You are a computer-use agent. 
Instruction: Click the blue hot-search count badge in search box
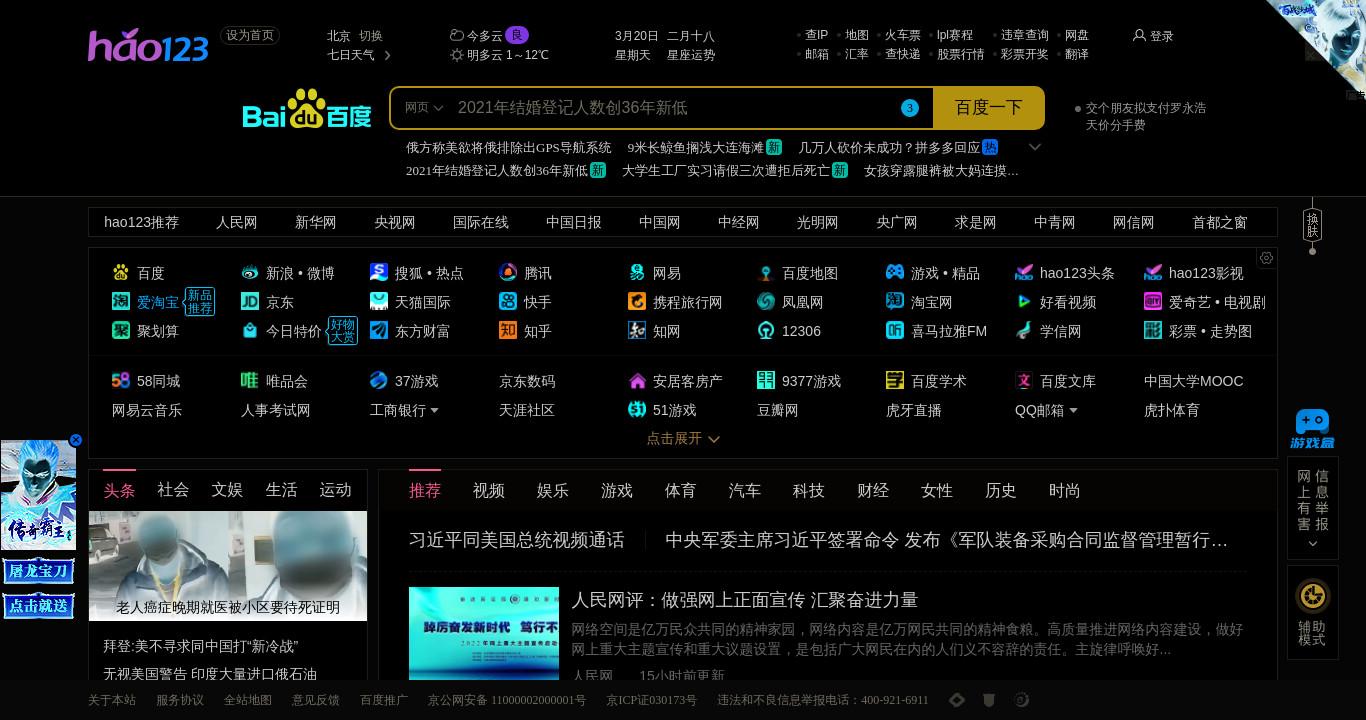(x=909, y=108)
